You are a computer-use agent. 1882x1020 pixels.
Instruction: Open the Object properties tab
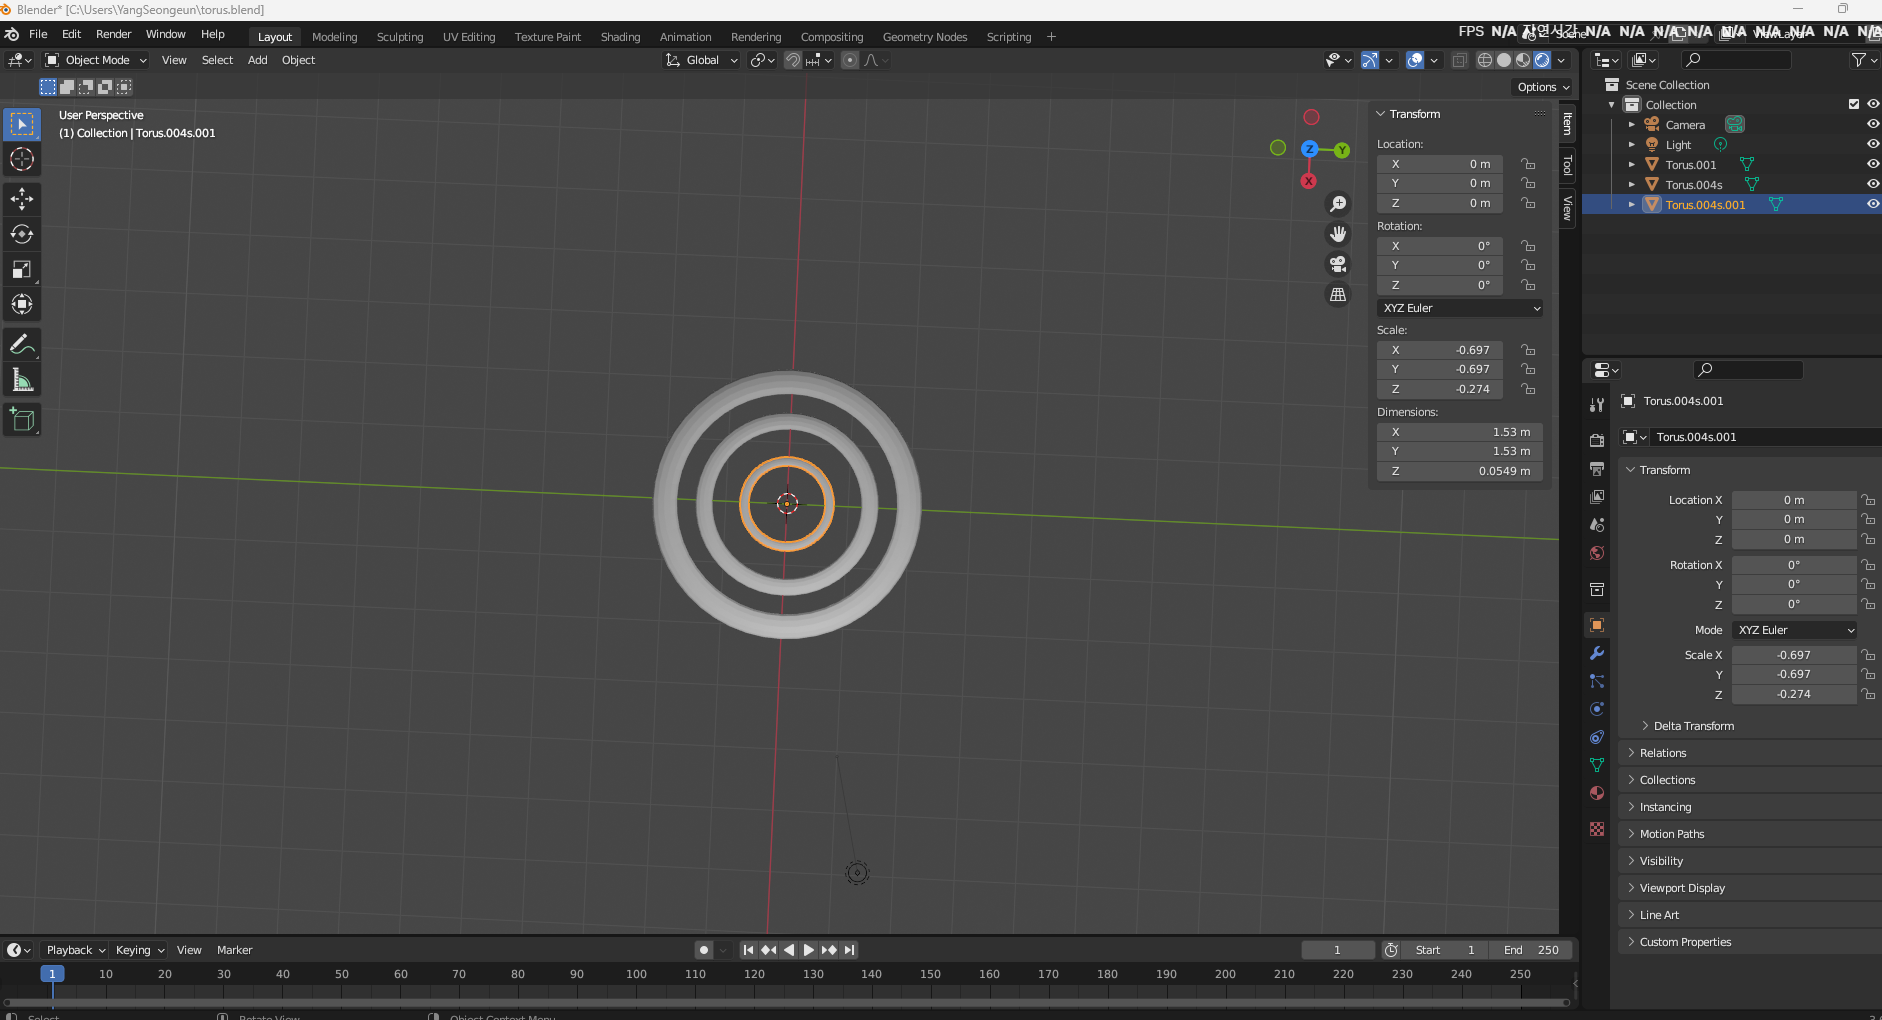pyautogui.click(x=1597, y=625)
